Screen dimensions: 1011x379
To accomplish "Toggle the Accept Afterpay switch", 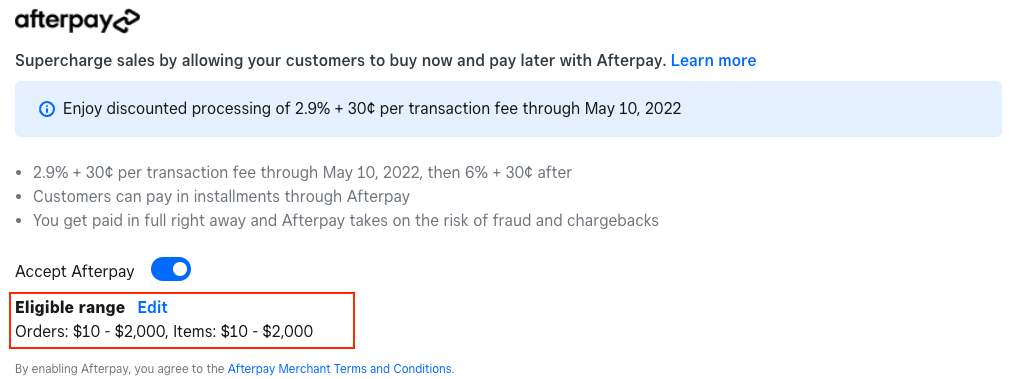I will [x=171, y=269].
